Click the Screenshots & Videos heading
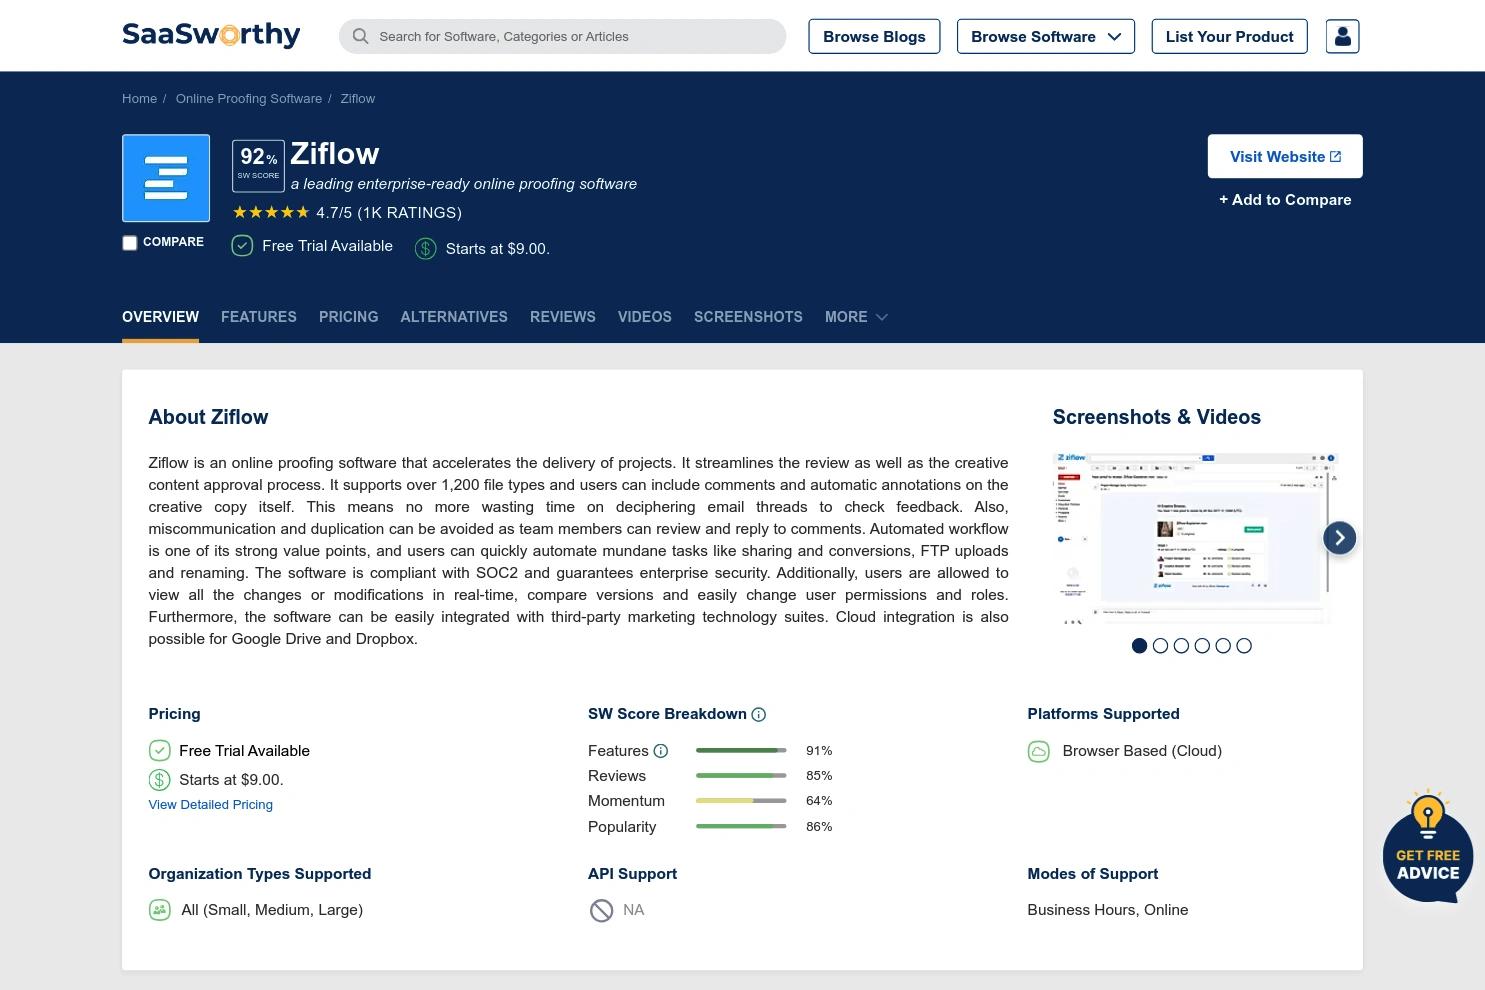The height and width of the screenshot is (990, 1485). (1157, 417)
